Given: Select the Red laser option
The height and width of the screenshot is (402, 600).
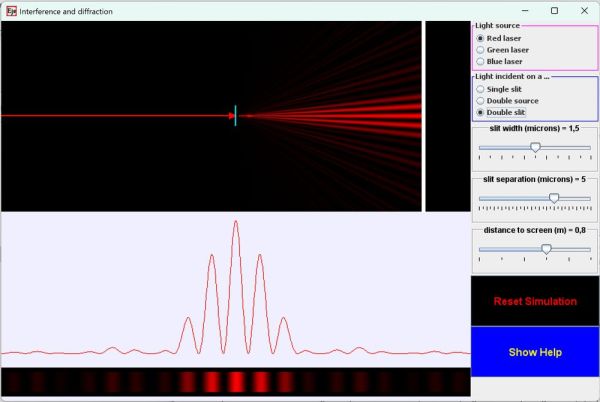Looking at the screenshot, I should point(481,38).
